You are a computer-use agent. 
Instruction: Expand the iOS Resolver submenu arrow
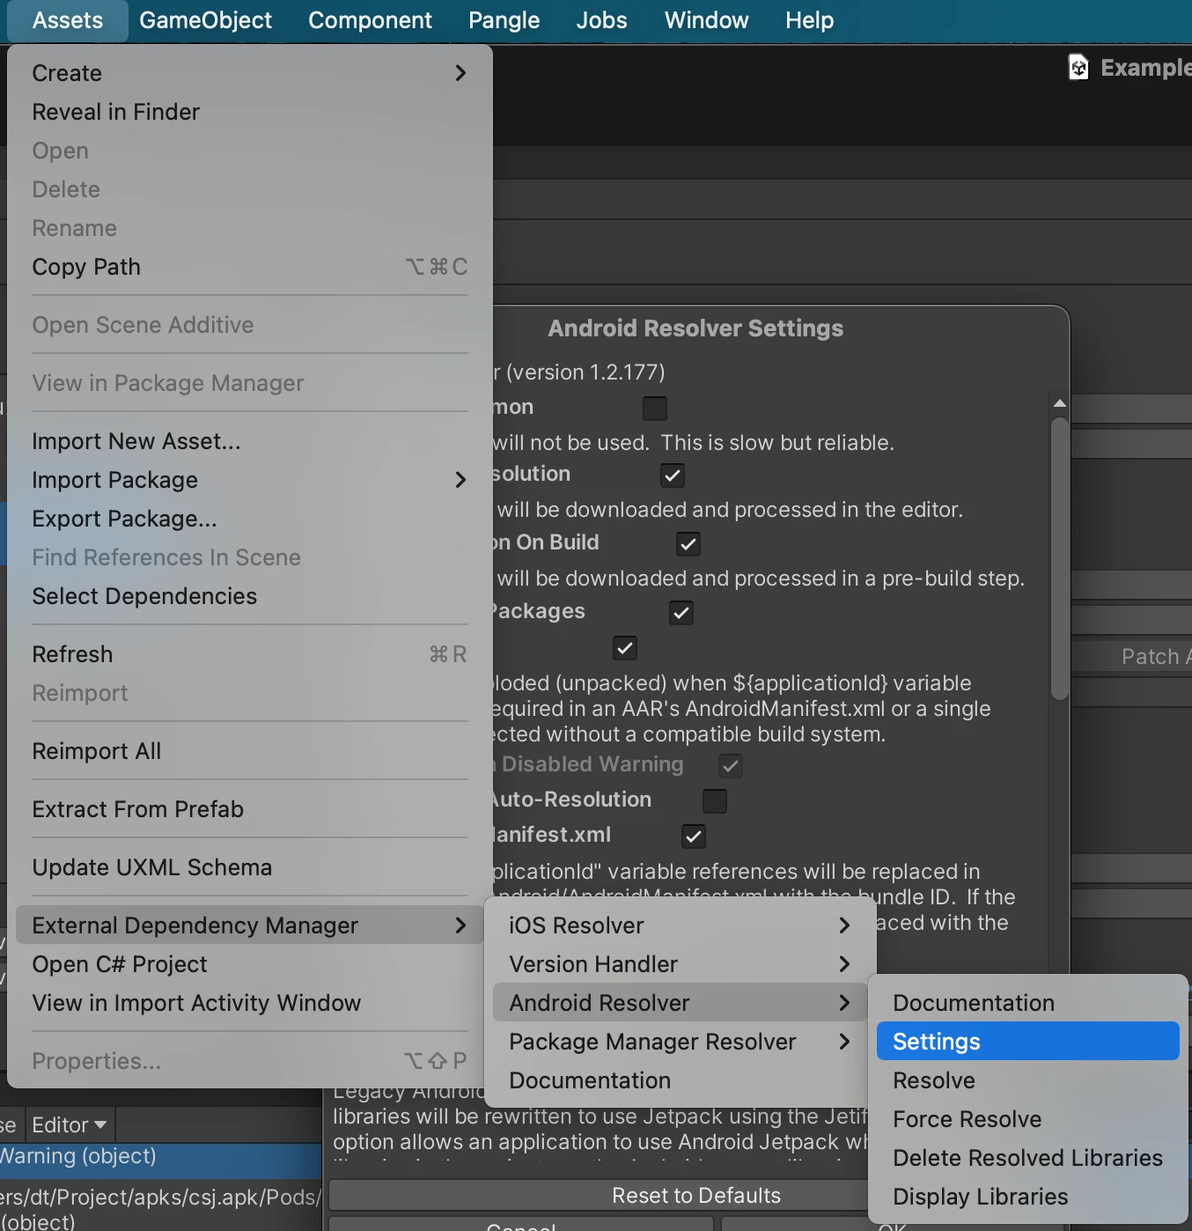[x=844, y=925]
